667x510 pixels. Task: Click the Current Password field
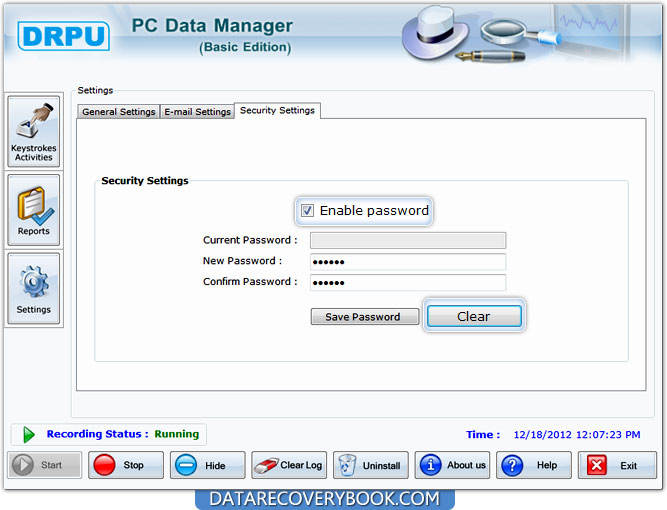(x=408, y=240)
